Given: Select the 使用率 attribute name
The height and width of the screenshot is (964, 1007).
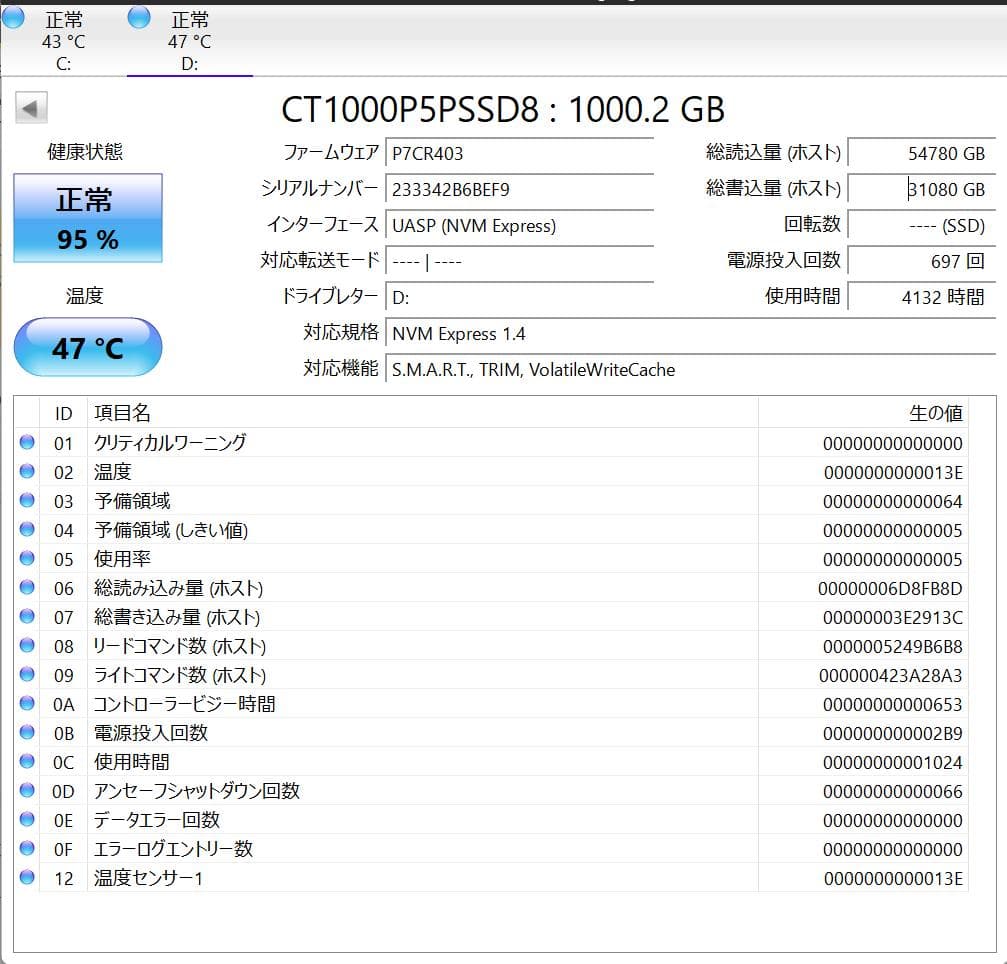Looking at the screenshot, I should click(122, 559).
